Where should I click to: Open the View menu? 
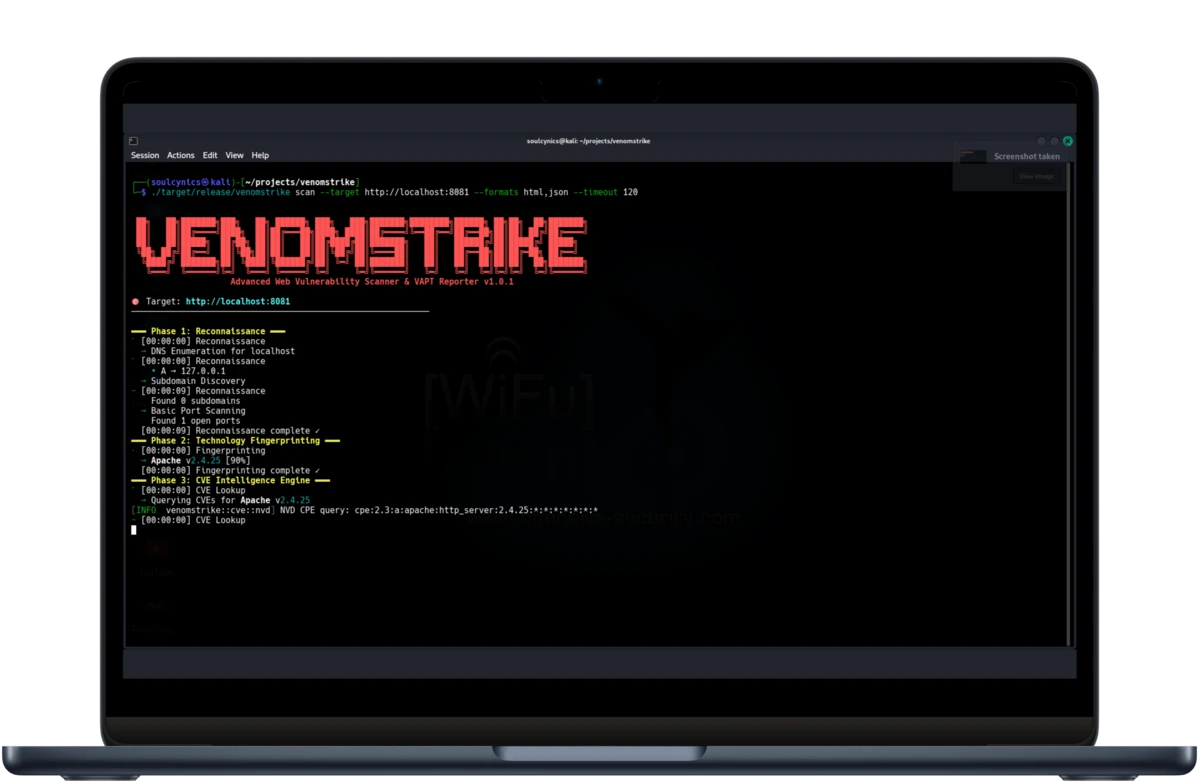(234, 156)
